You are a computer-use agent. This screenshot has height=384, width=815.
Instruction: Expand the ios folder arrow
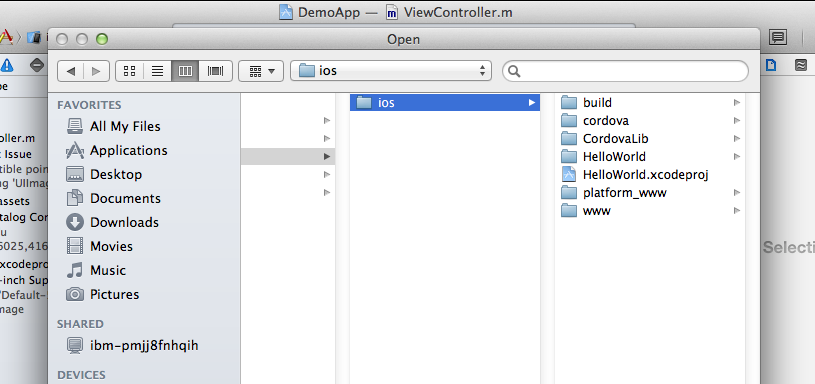pos(531,103)
